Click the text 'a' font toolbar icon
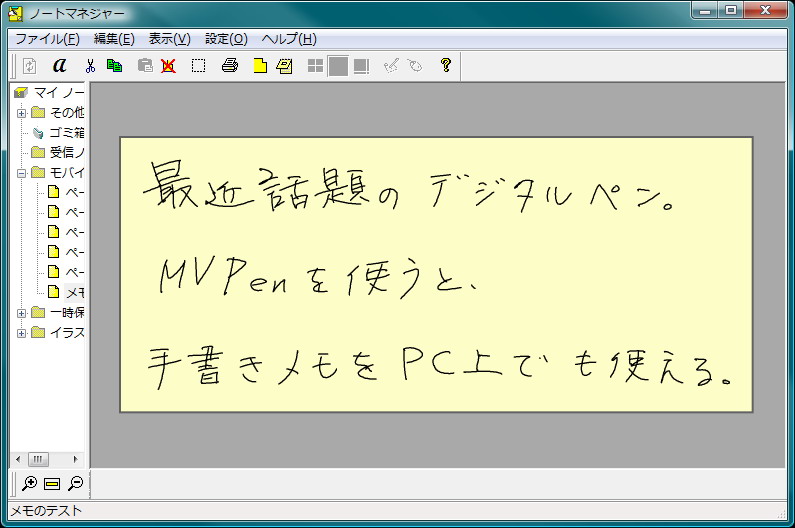 pyautogui.click(x=59, y=66)
